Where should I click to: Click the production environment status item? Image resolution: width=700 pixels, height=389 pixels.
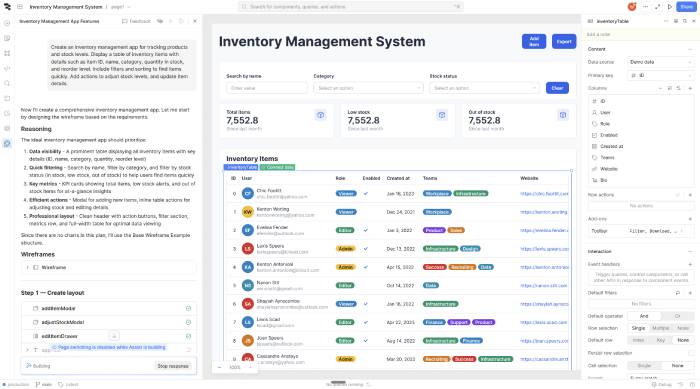point(16,384)
